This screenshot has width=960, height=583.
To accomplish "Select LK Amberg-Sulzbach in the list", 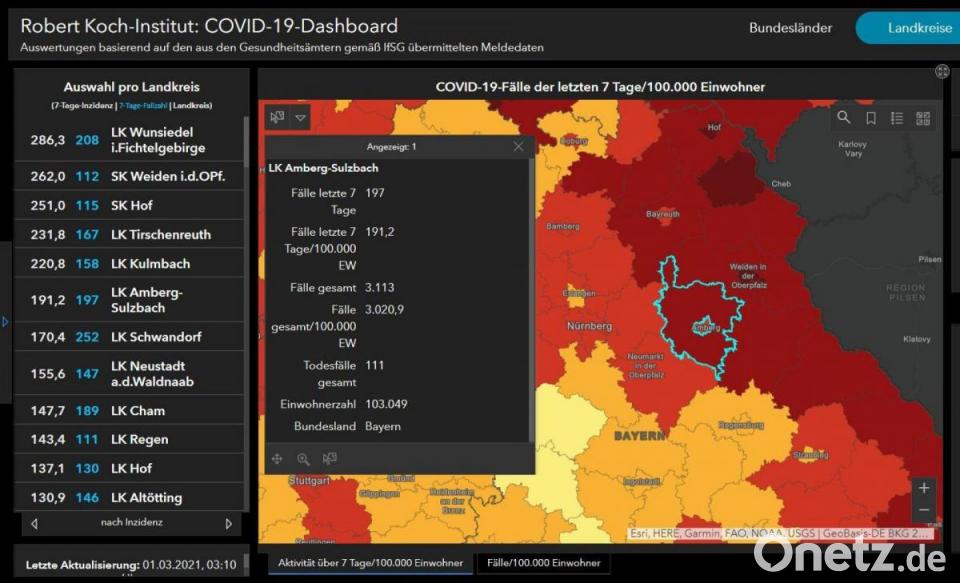I will [129, 300].
